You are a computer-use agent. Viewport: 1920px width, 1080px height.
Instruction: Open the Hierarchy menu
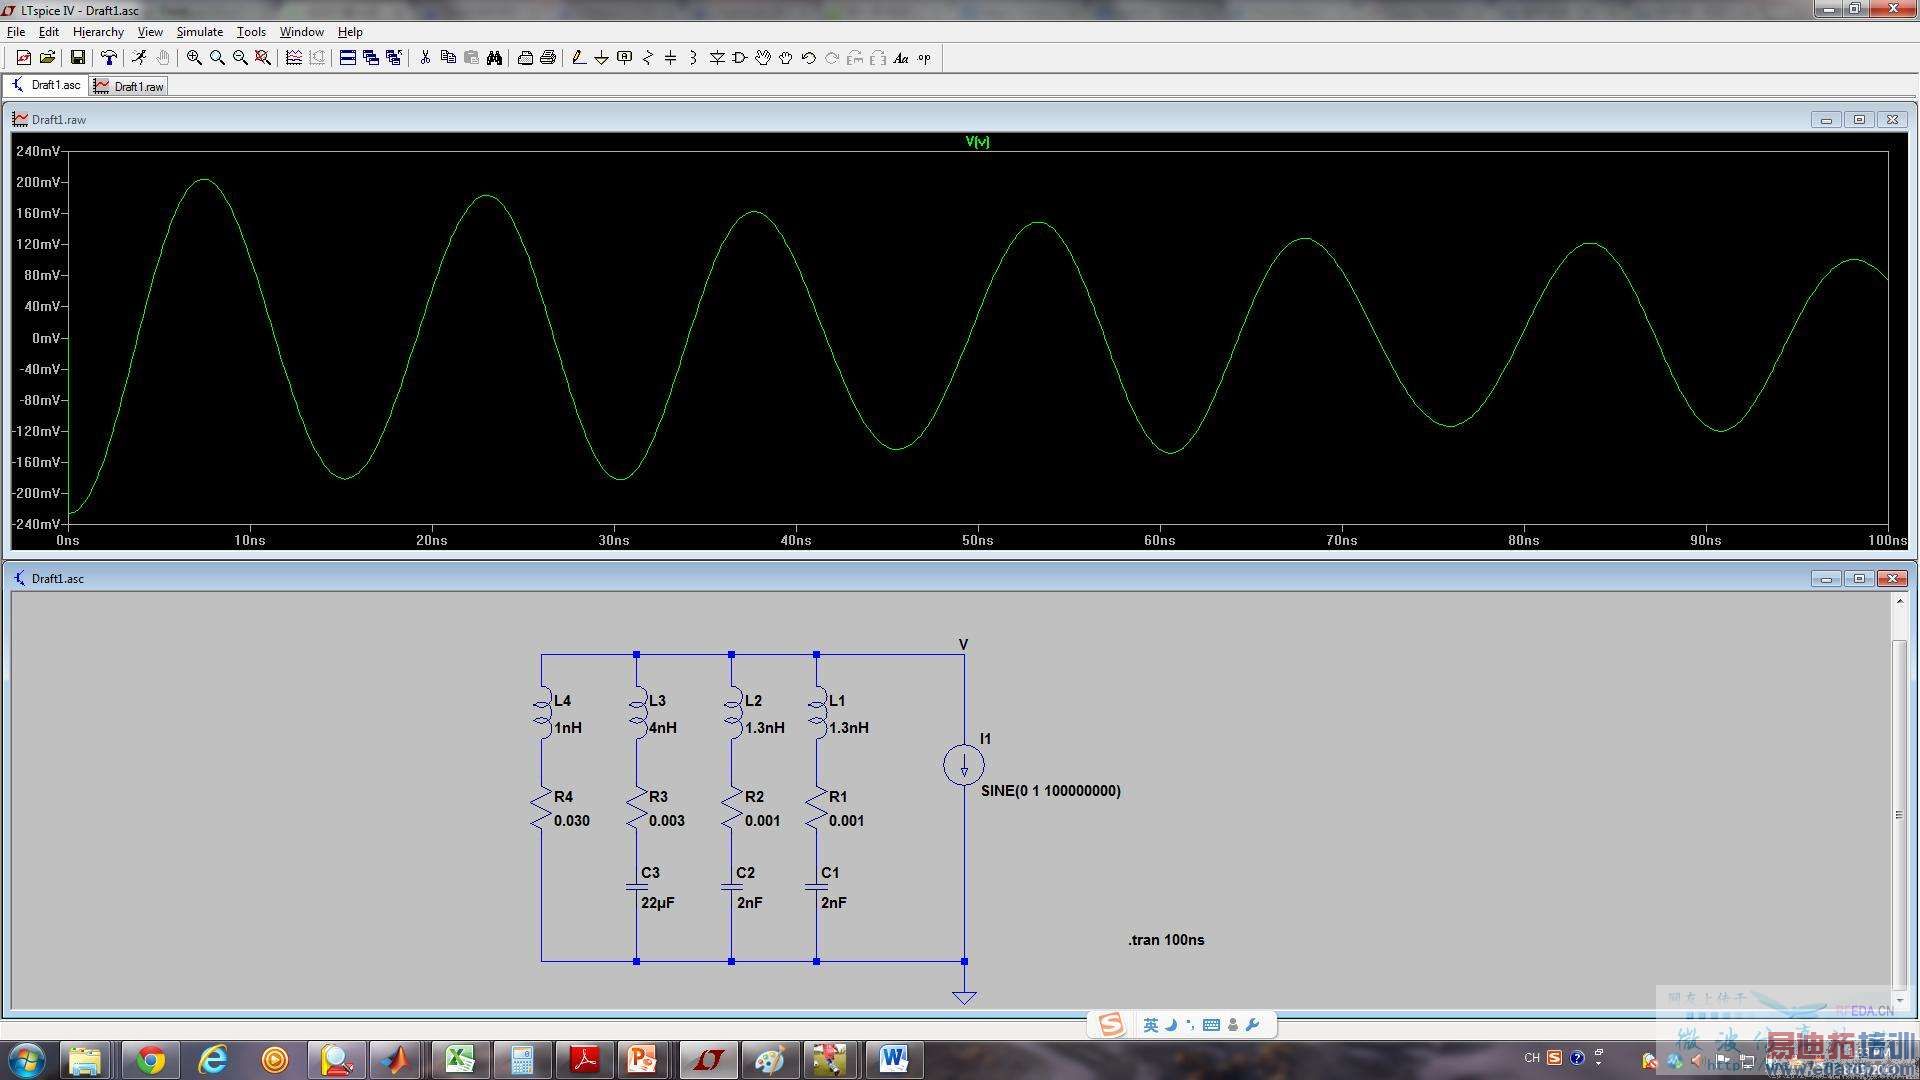point(98,32)
